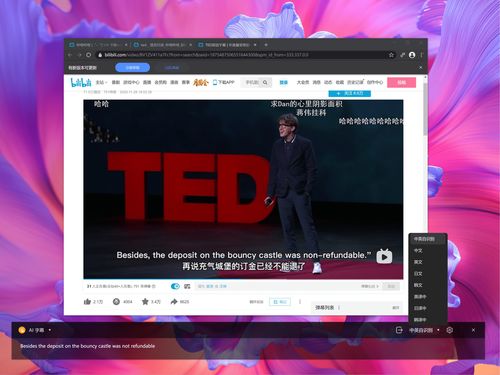500x375 pixels.
Task: Click the page vertical scrollbar
Action: pos(425,110)
